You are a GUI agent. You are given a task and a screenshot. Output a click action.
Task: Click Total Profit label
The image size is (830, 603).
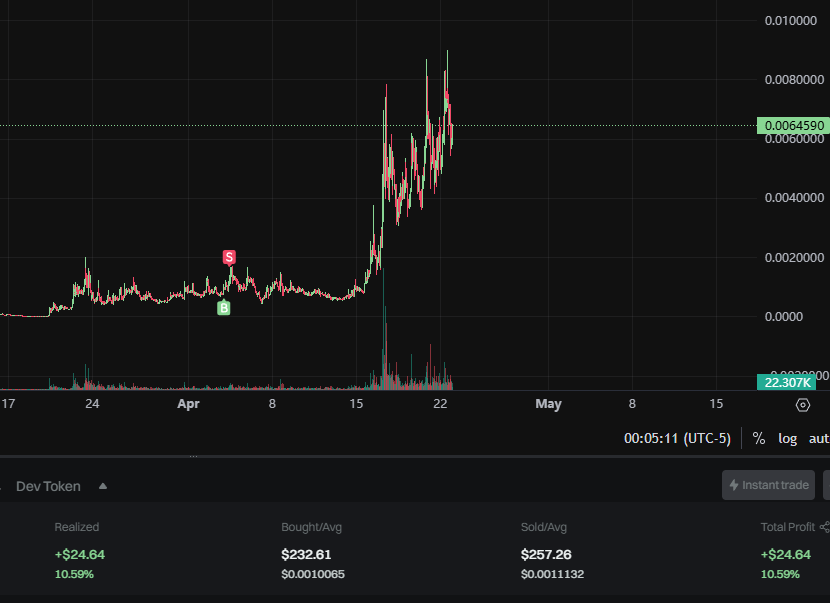788,527
